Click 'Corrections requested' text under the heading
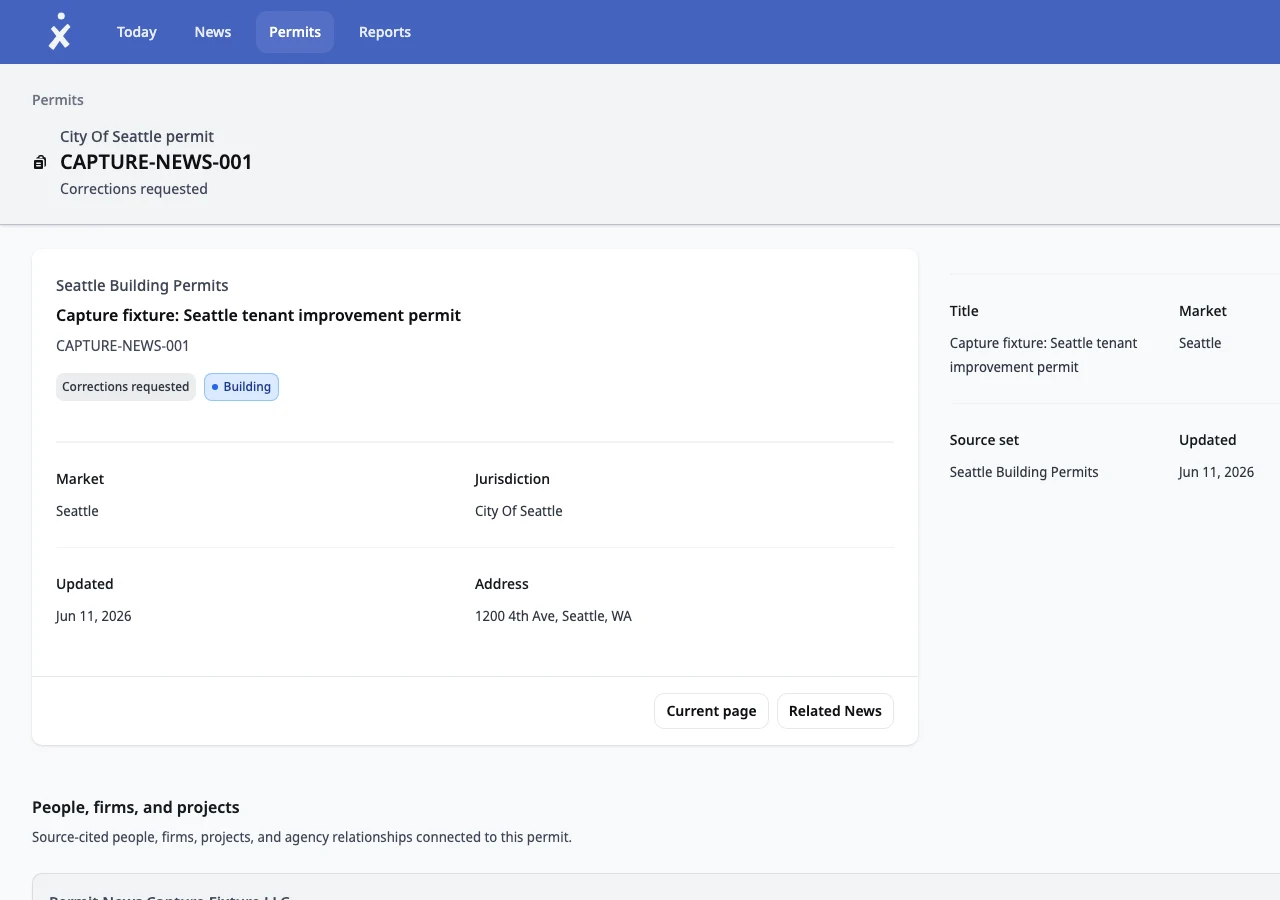 pos(134,189)
